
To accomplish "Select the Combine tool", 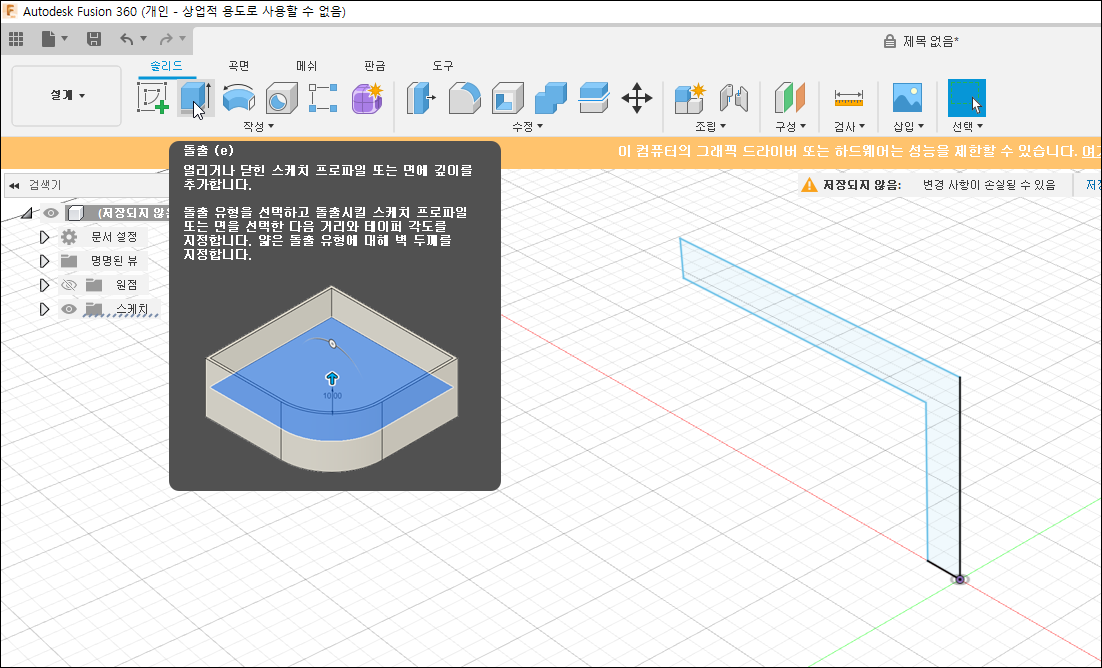I will 550,98.
